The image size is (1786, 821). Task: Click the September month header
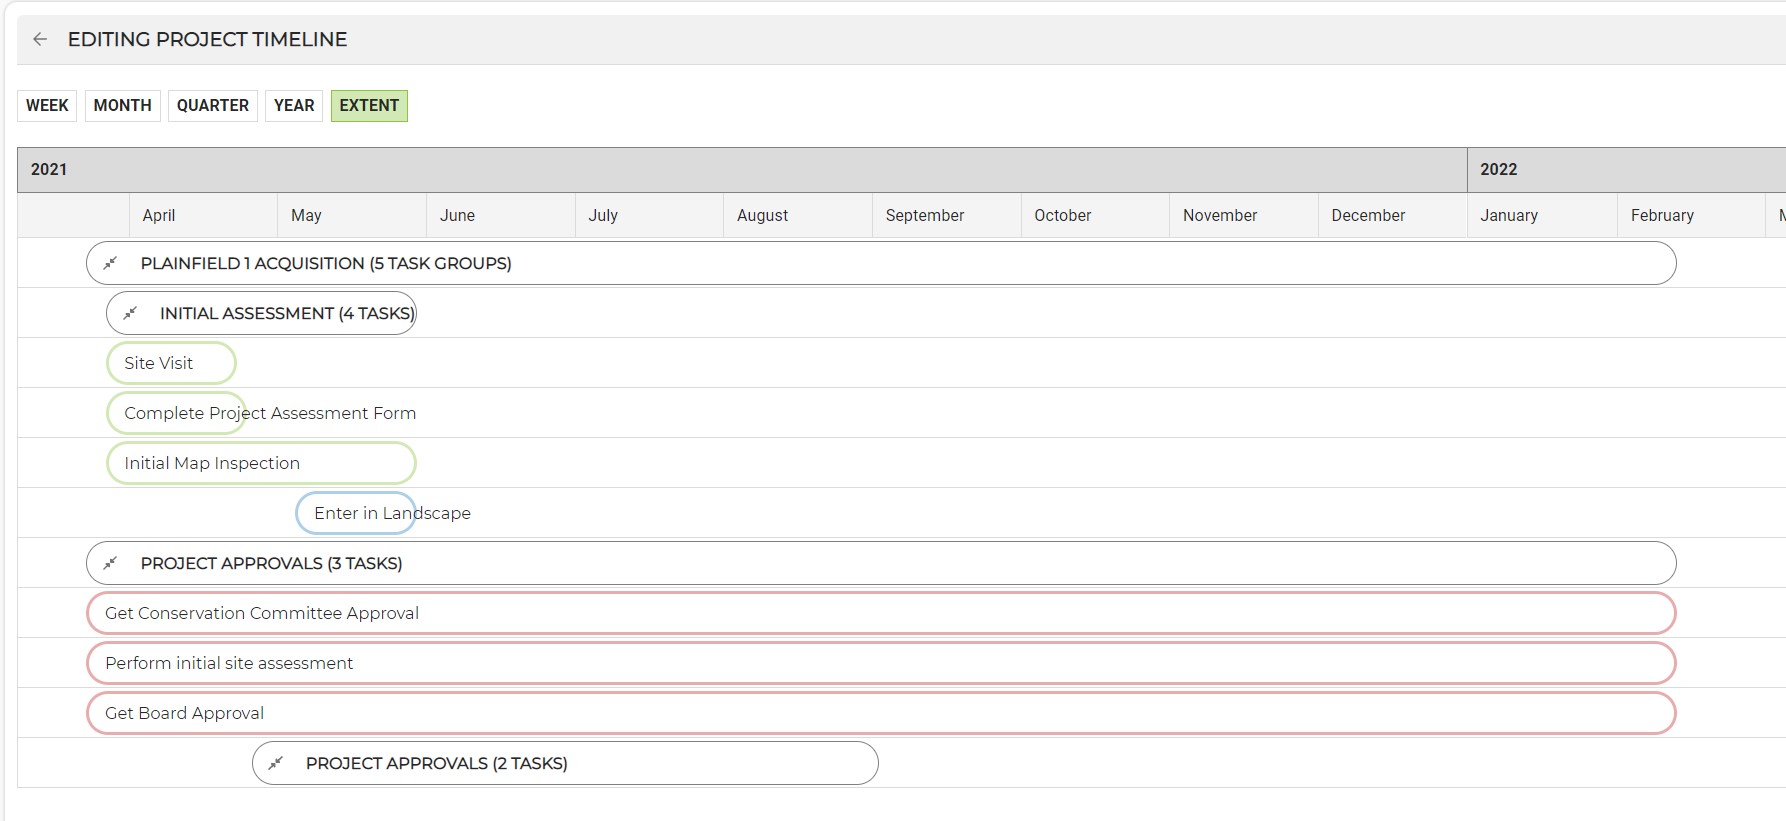[925, 216]
